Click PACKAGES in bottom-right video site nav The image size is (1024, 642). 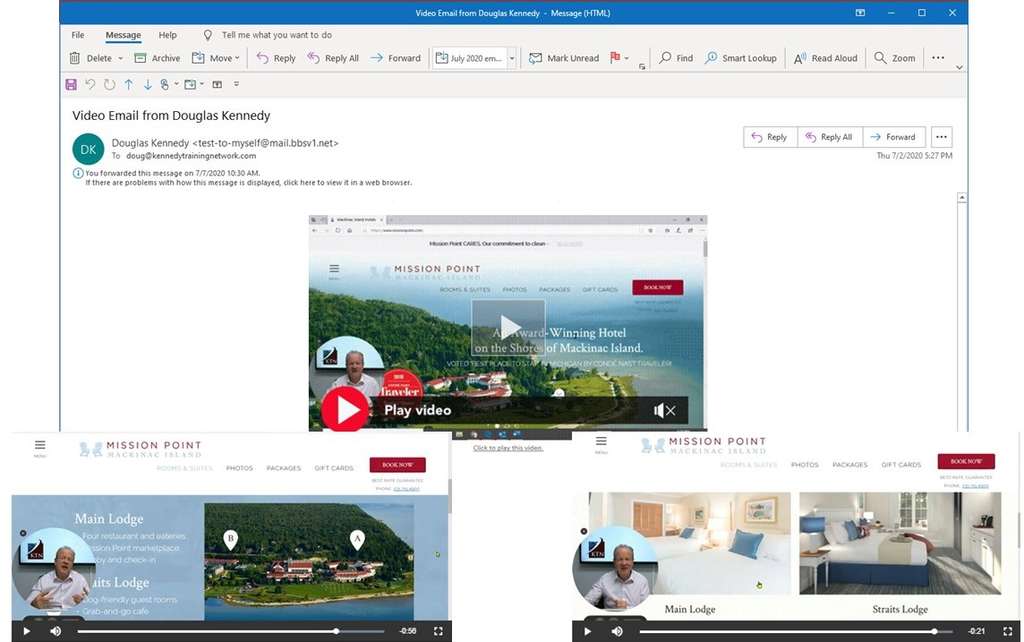click(x=850, y=465)
